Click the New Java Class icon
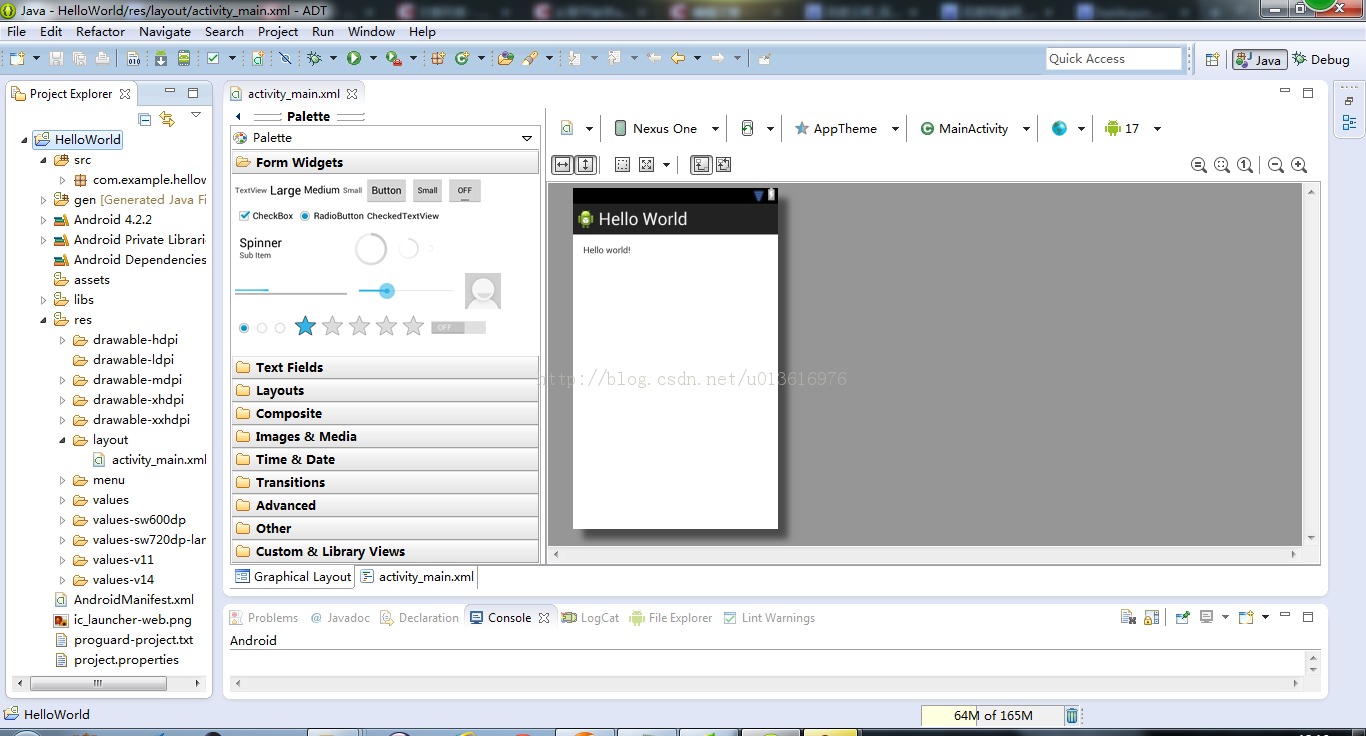 (x=462, y=59)
